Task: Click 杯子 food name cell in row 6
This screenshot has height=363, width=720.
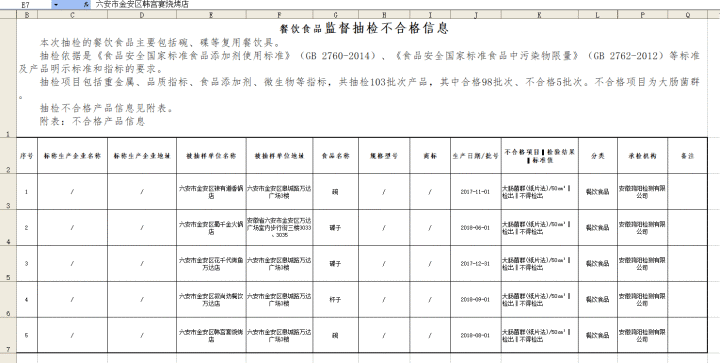Action: click(x=336, y=300)
